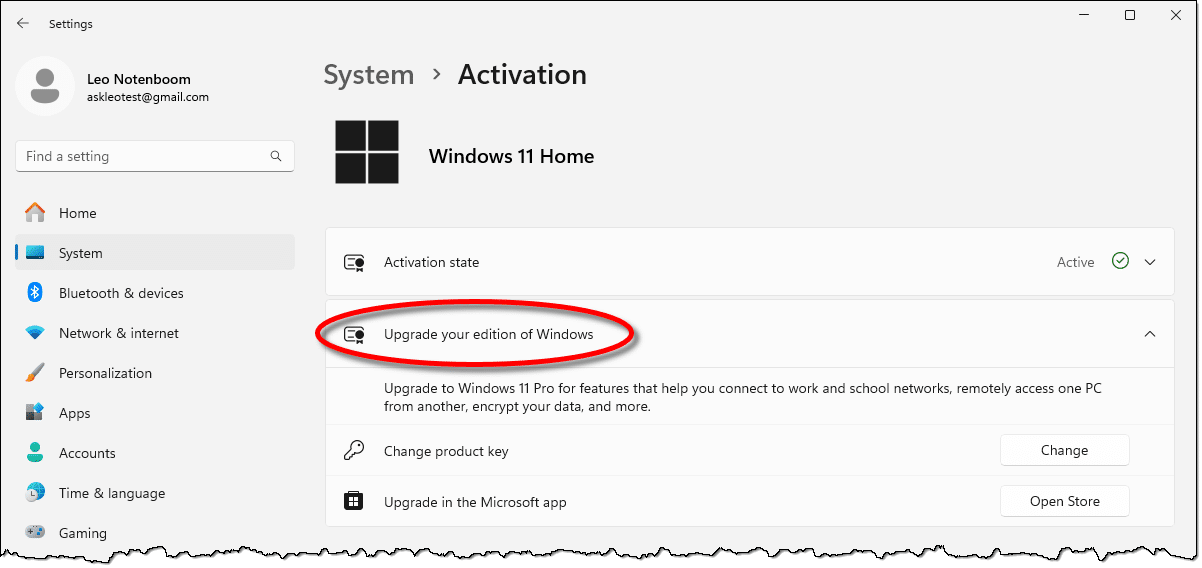Click the Open Store button

coord(1064,502)
